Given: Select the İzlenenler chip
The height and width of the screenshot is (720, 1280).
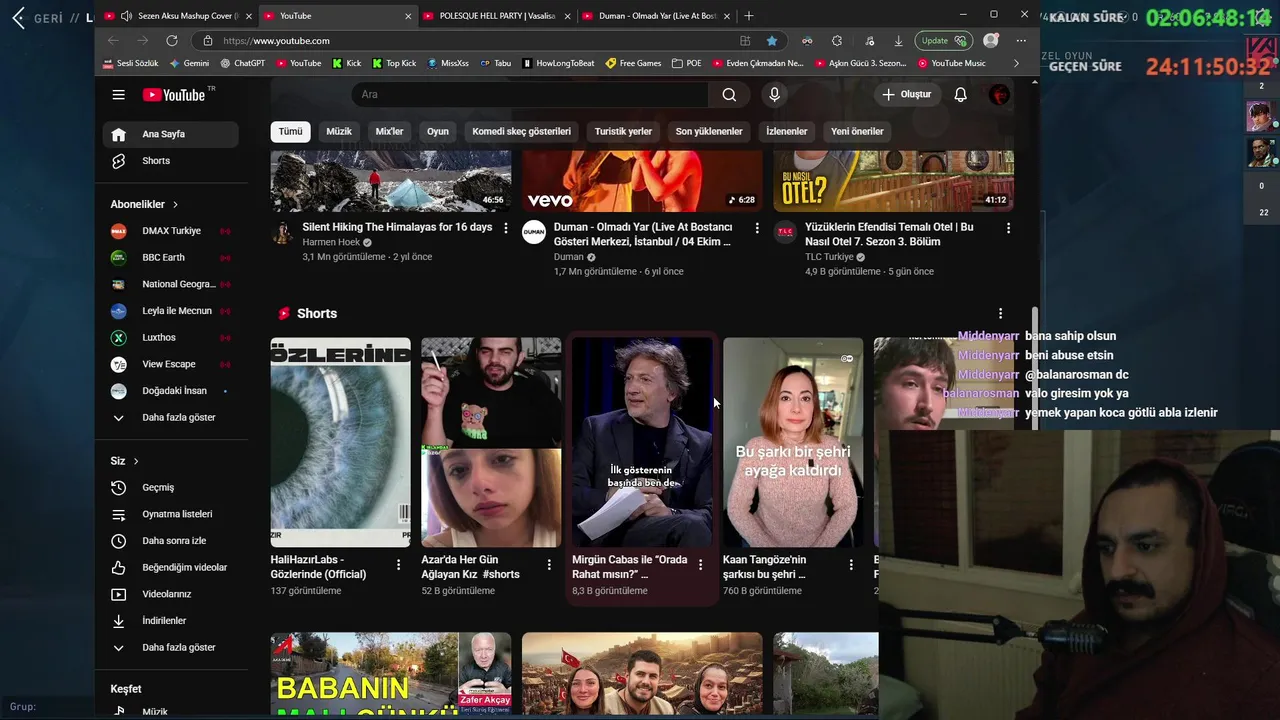Looking at the screenshot, I should [786, 131].
